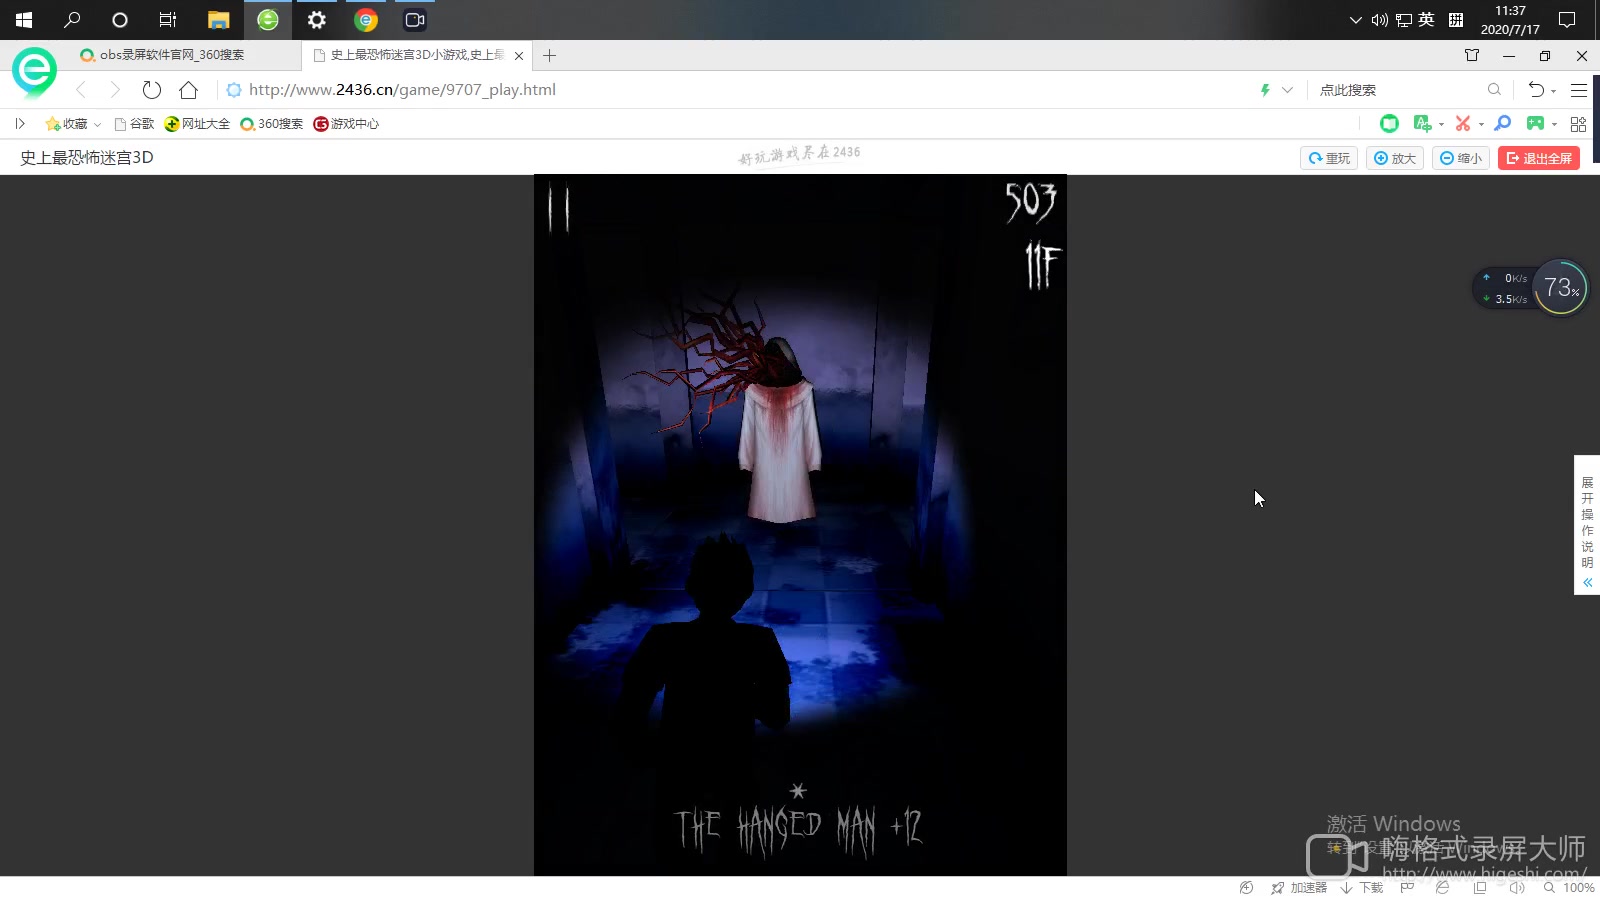Viewport: 1600px width, 900px height.
Task: Expand 展开操作说明 side panel
Action: (1587, 525)
